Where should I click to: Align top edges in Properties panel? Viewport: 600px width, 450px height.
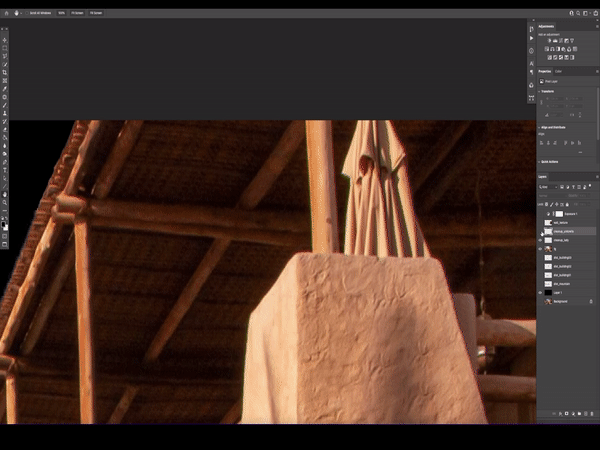click(566, 143)
